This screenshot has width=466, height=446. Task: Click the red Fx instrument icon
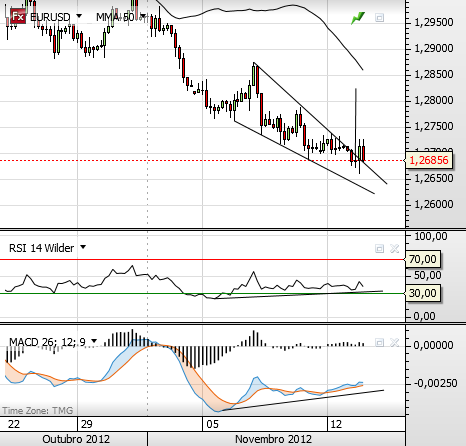[x=18, y=16]
